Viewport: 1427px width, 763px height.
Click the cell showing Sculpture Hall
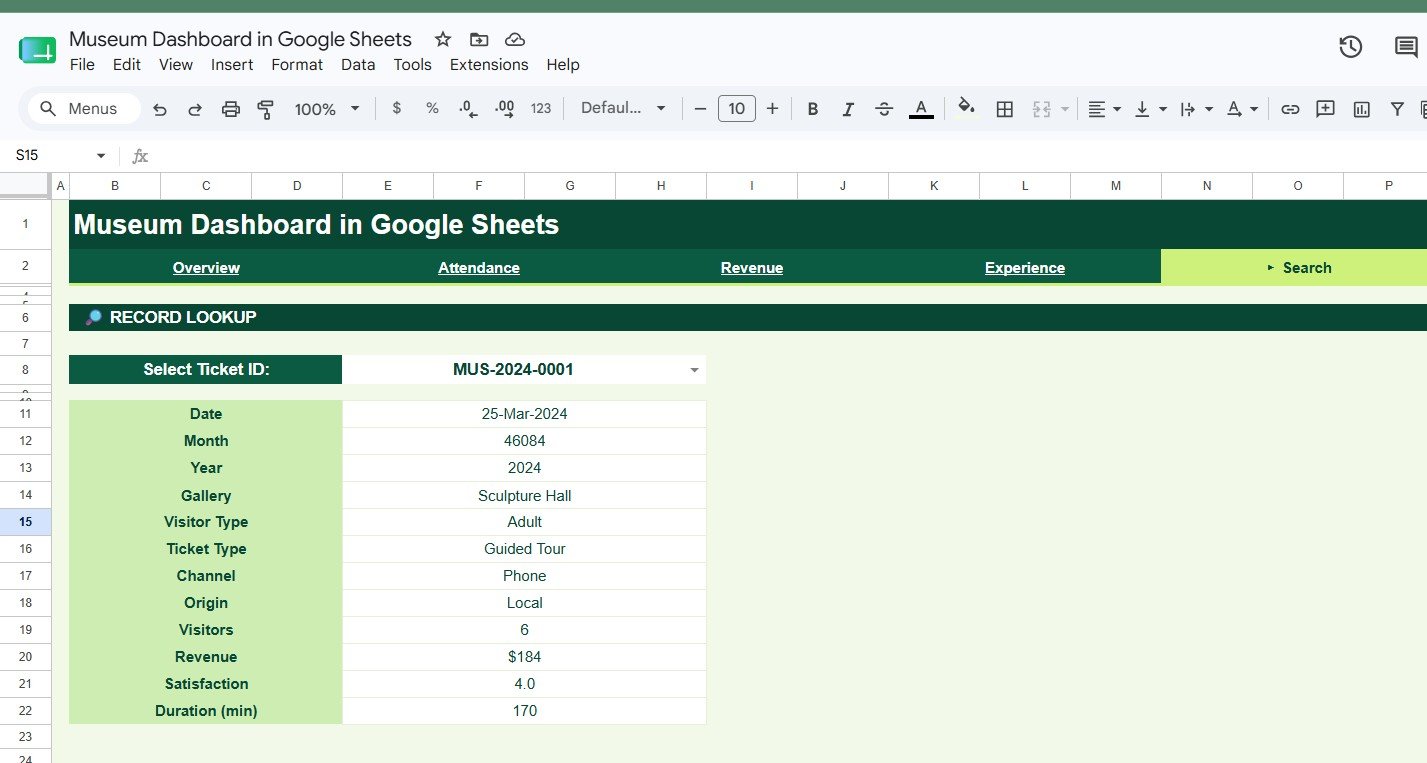pos(524,495)
